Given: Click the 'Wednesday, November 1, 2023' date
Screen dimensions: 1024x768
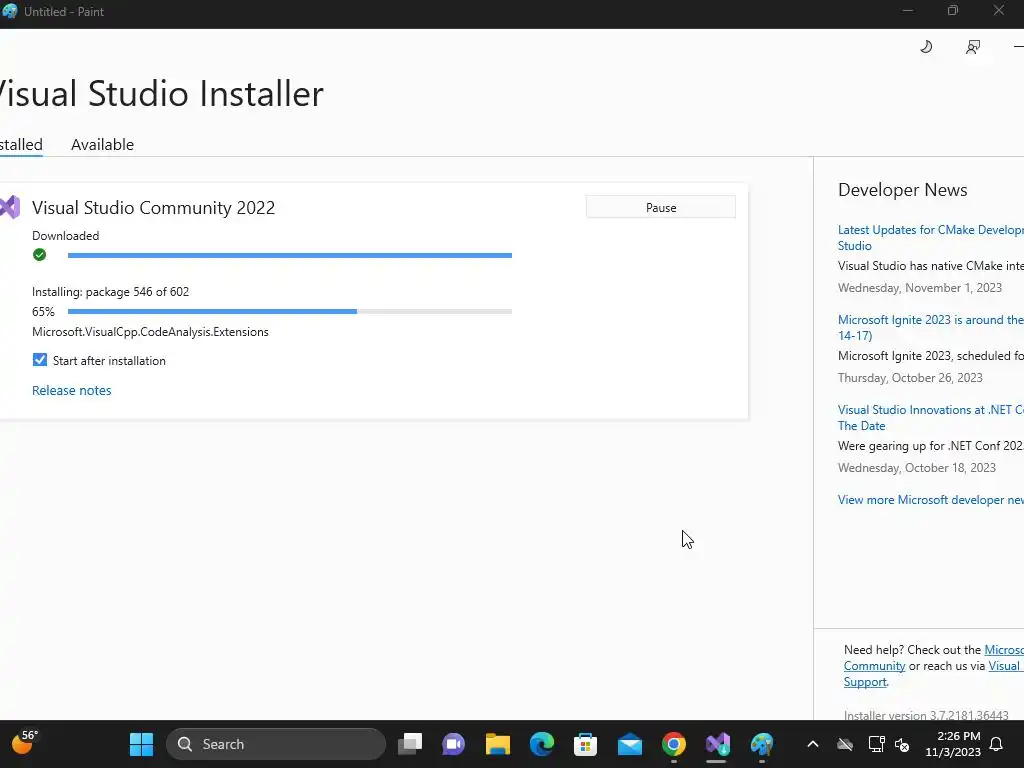Looking at the screenshot, I should click(920, 288).
